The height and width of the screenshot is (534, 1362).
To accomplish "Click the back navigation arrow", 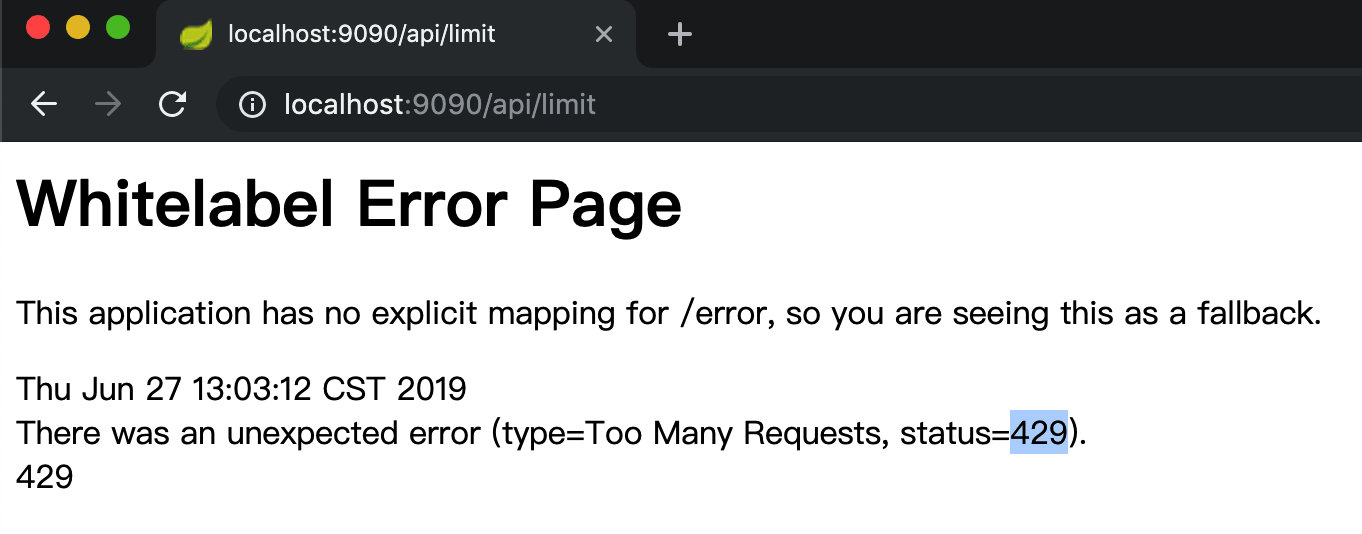I will click(x=44, y=104).
